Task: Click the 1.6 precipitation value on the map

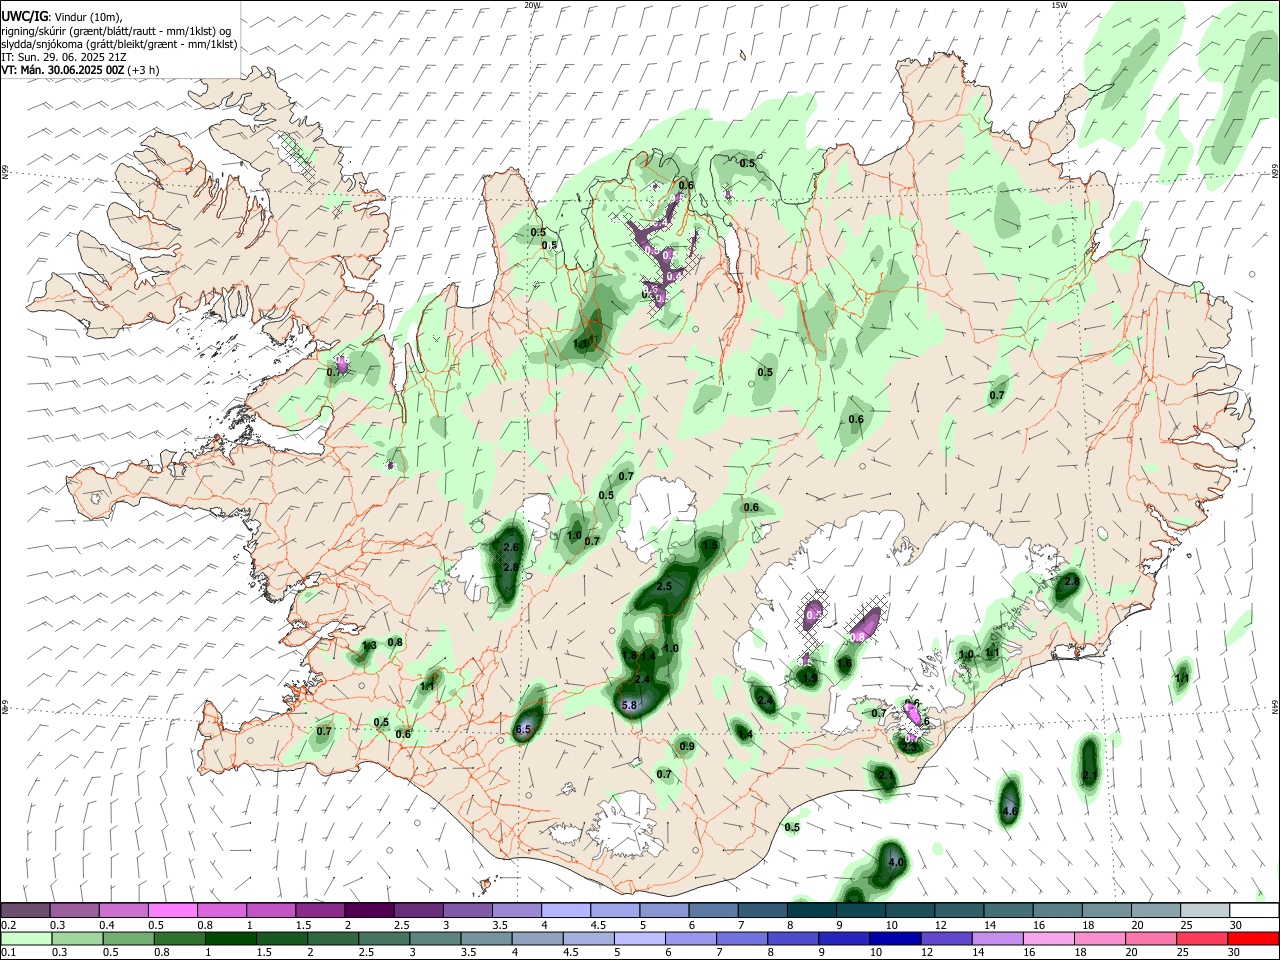Action: point(844,664)
